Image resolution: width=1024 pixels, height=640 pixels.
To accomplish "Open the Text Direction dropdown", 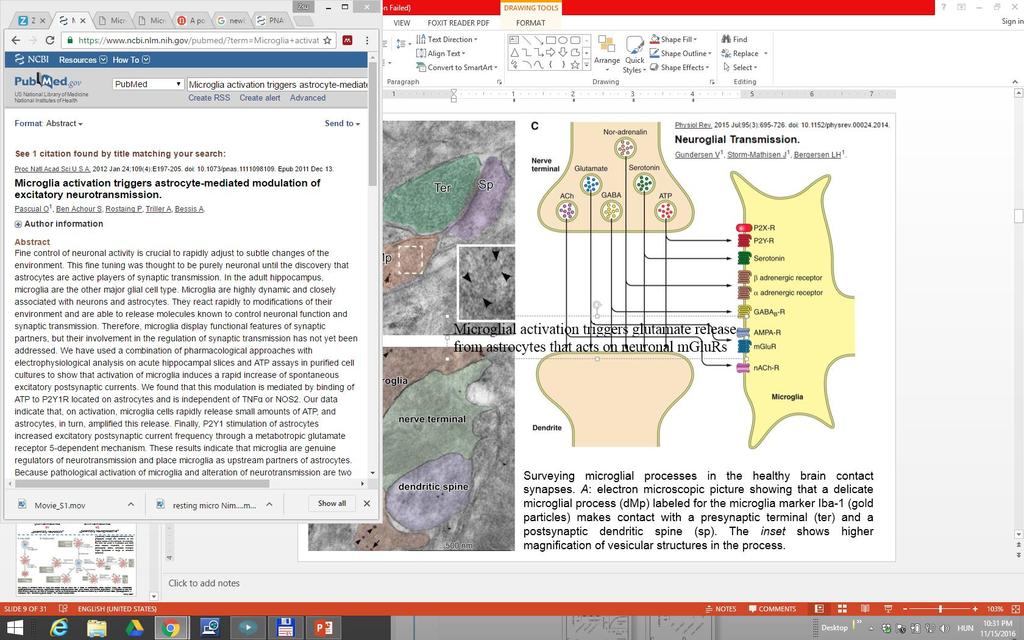I will coord(447,39).
